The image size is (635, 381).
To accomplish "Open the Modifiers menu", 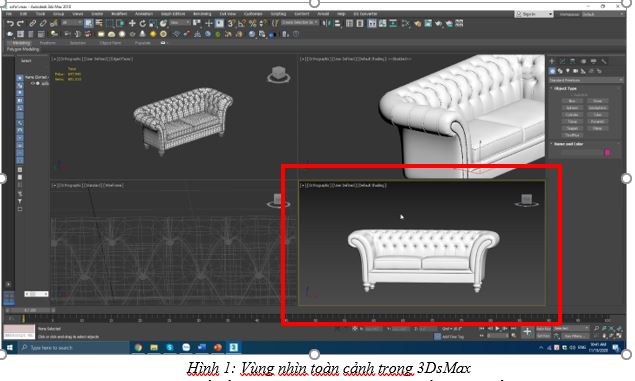I will (119, 14).
